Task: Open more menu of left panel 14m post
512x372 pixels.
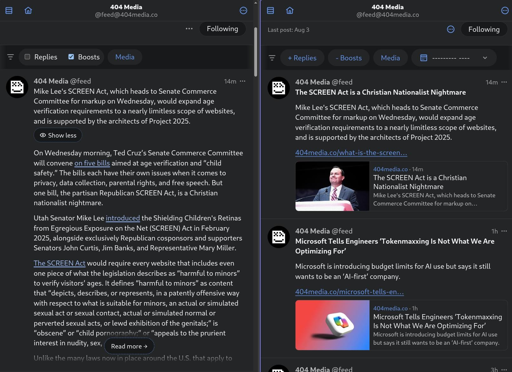Action: point(243,81)
